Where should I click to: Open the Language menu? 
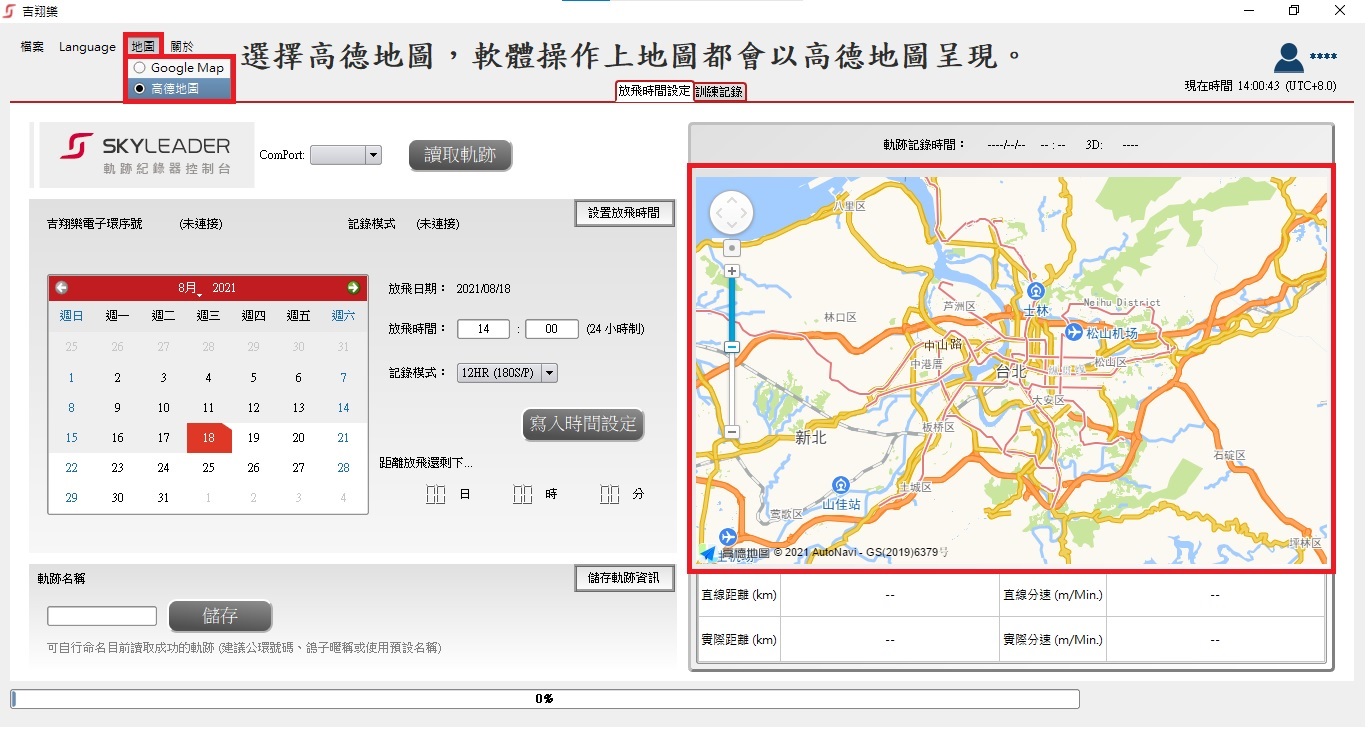pos(87,46)
